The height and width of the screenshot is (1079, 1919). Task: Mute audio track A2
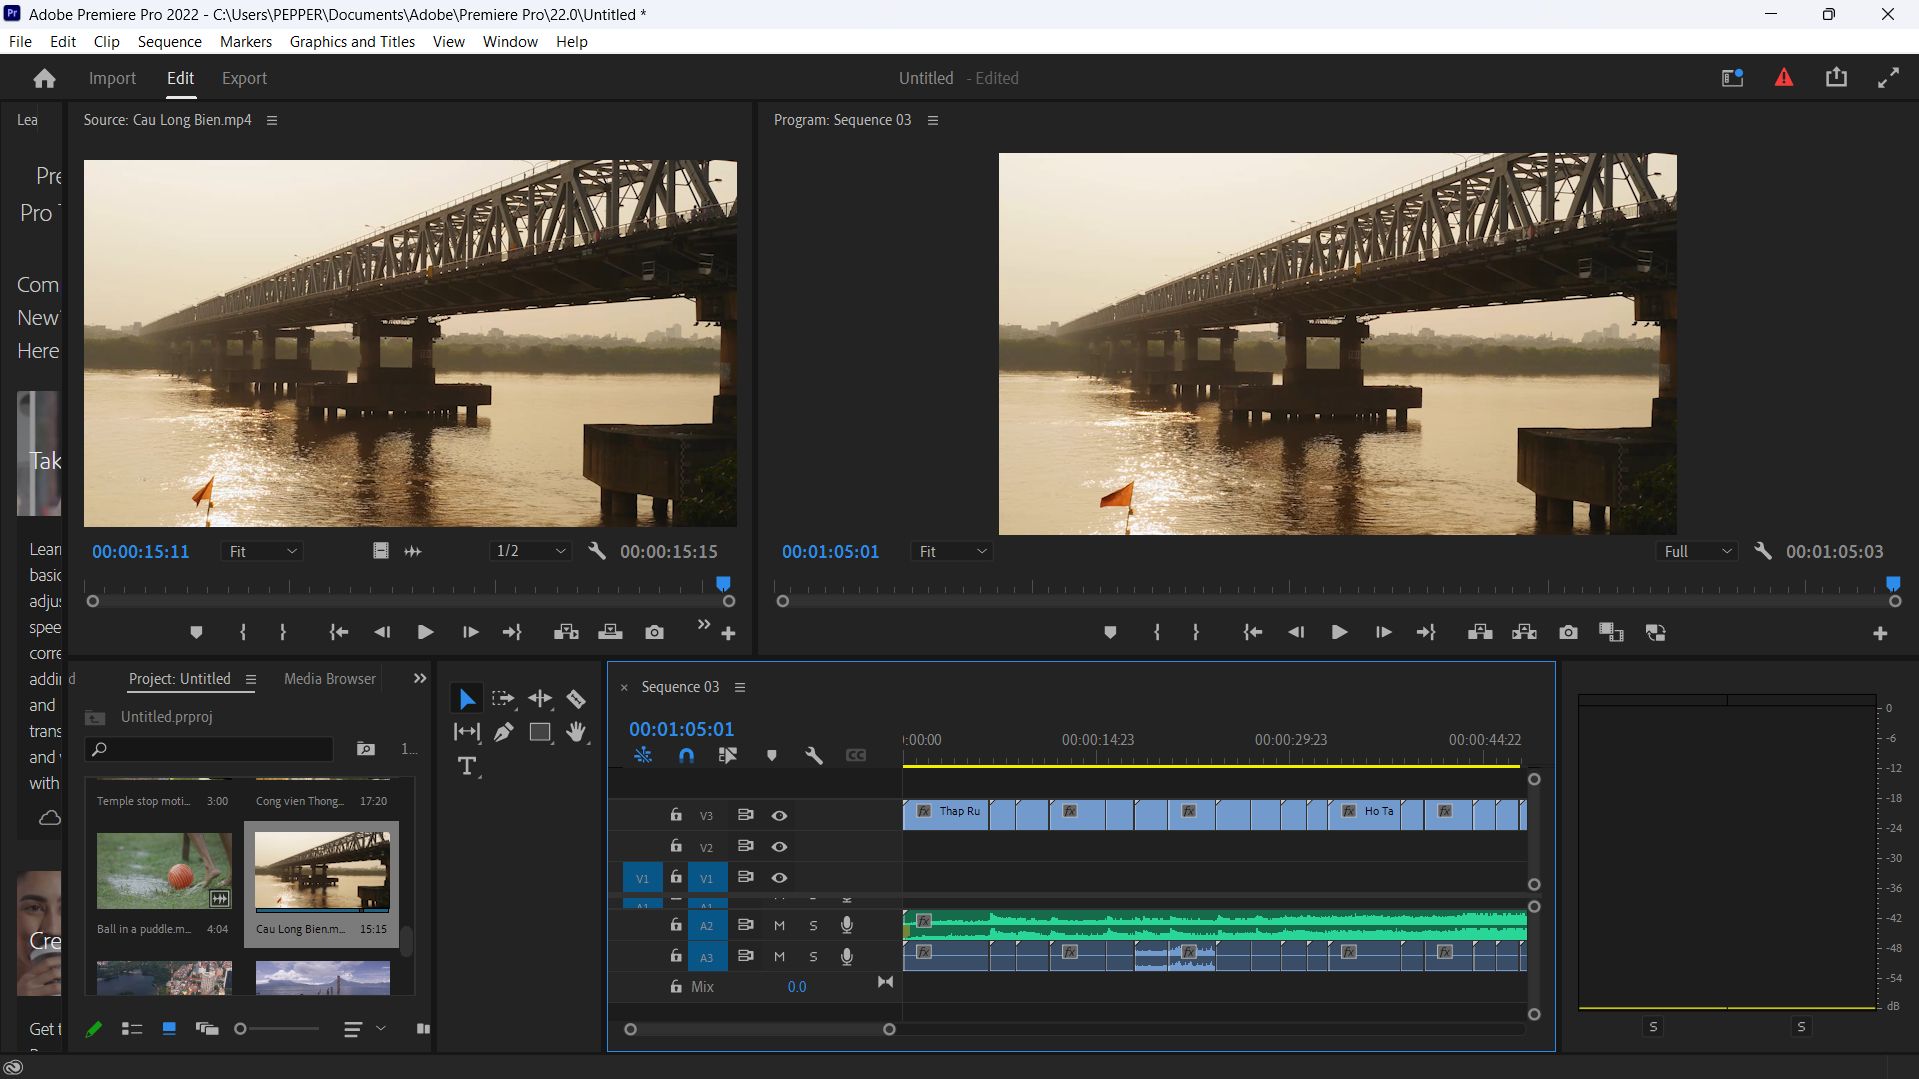click(x=779, y=926)
